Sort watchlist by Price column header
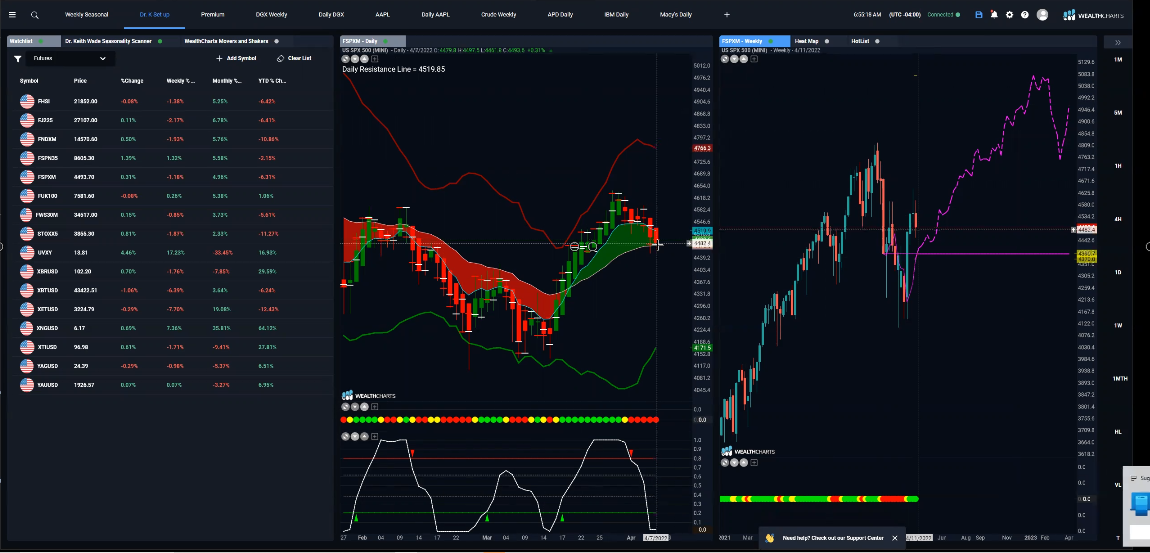1150x553 pixels. click(x=81, y=81)
